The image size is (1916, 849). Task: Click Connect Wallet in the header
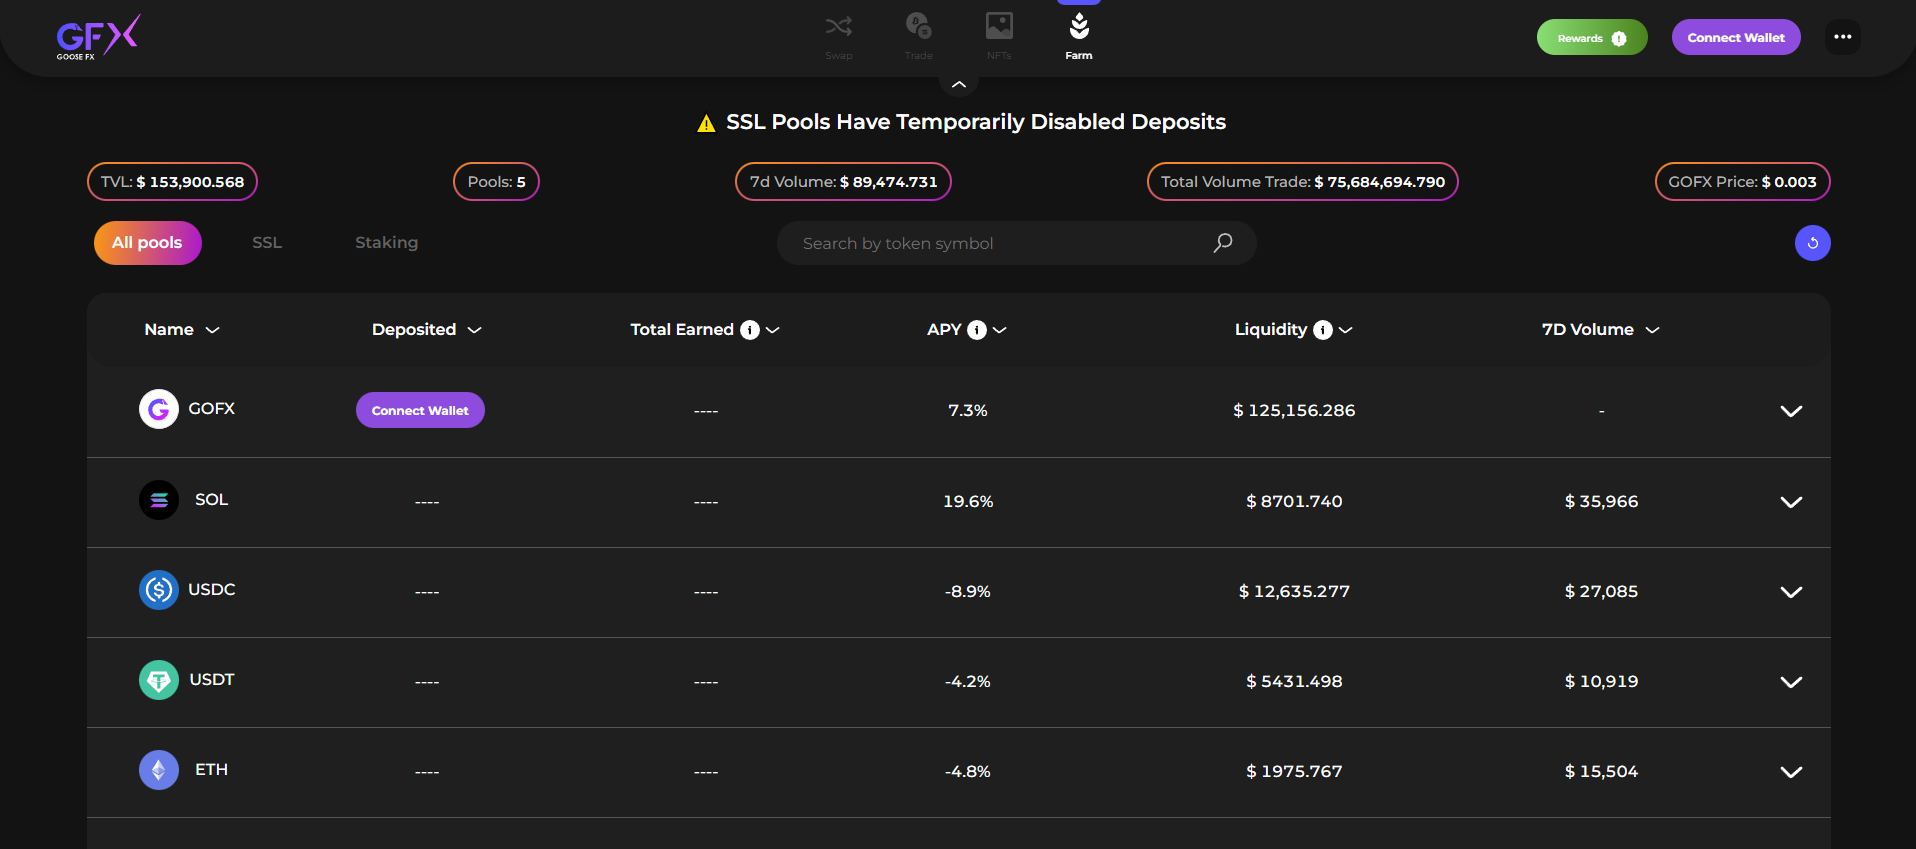pyautogui.click(x=1736, y=38)
